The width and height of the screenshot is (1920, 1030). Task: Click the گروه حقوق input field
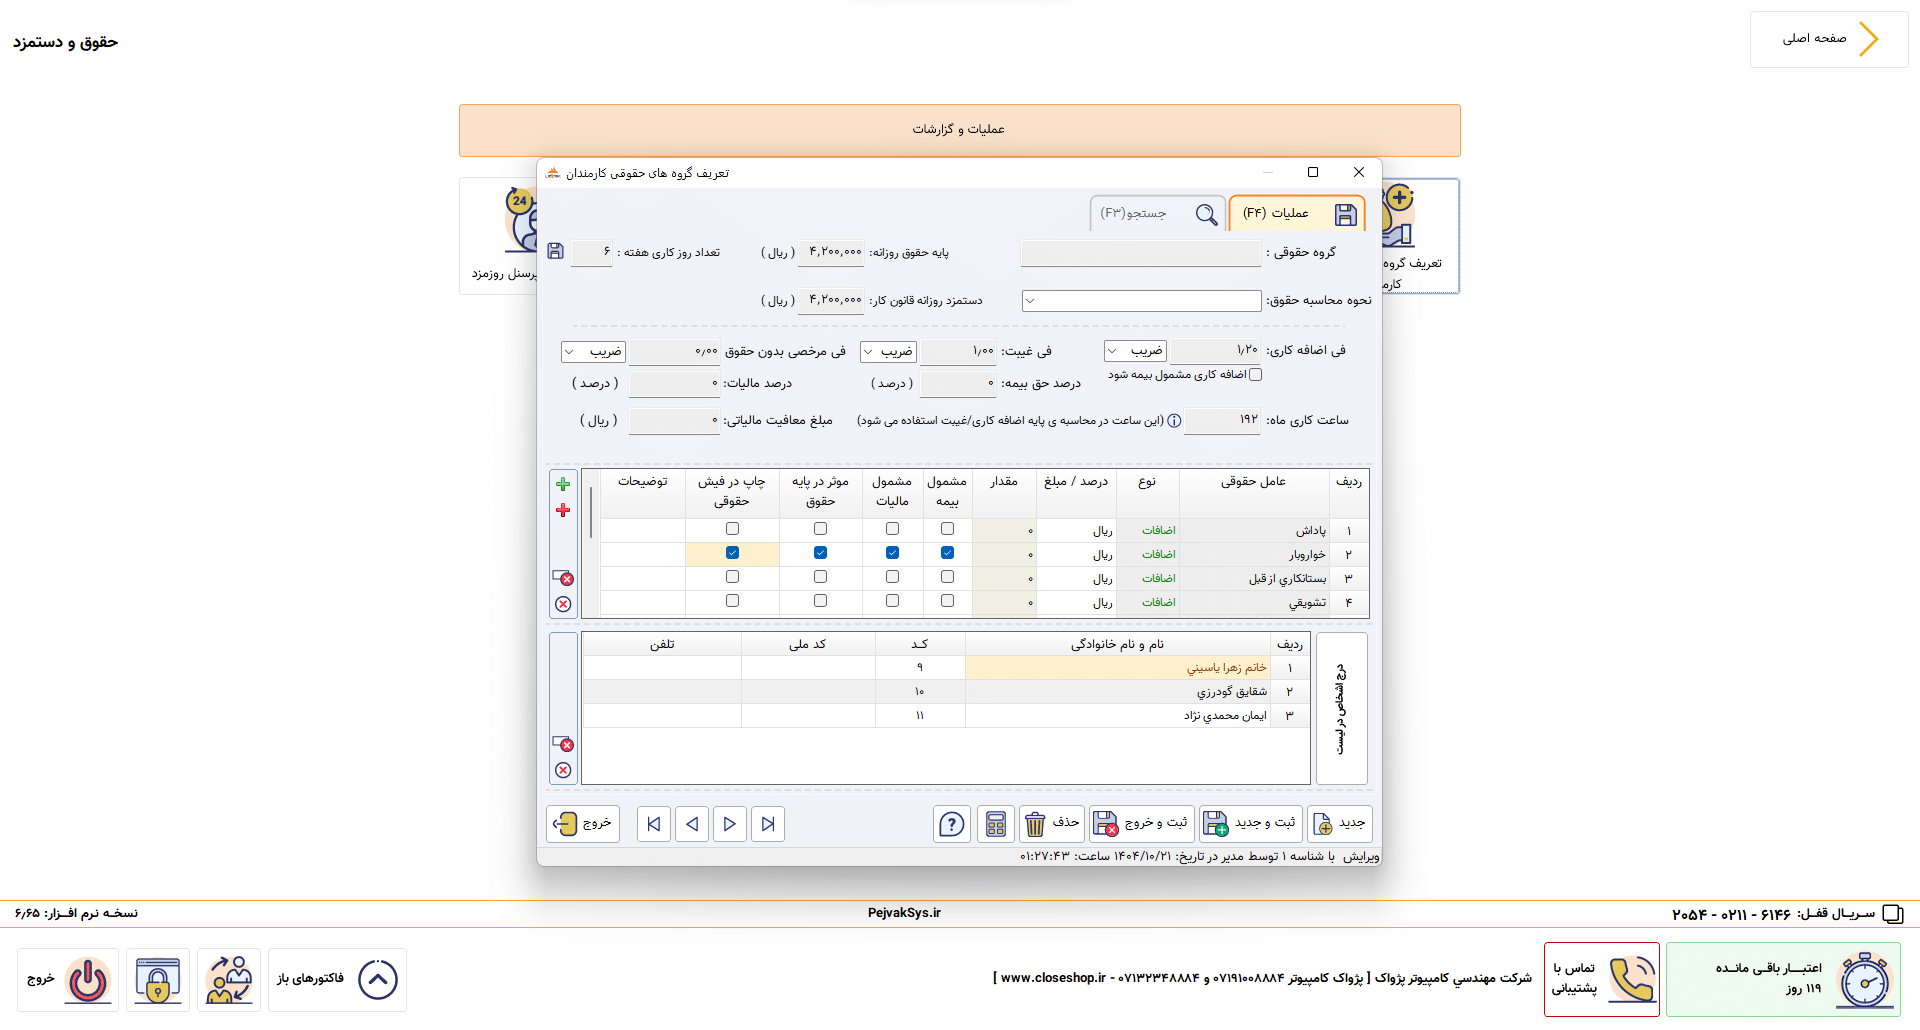pyautogui.click(x=1141, y=254)
